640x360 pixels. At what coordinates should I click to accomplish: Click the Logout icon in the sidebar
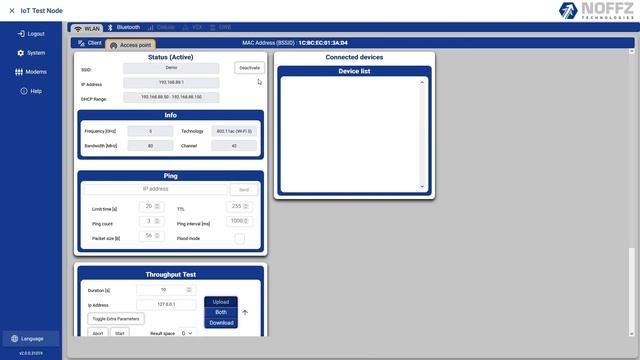pyautogui.click(x=21, y=34)
